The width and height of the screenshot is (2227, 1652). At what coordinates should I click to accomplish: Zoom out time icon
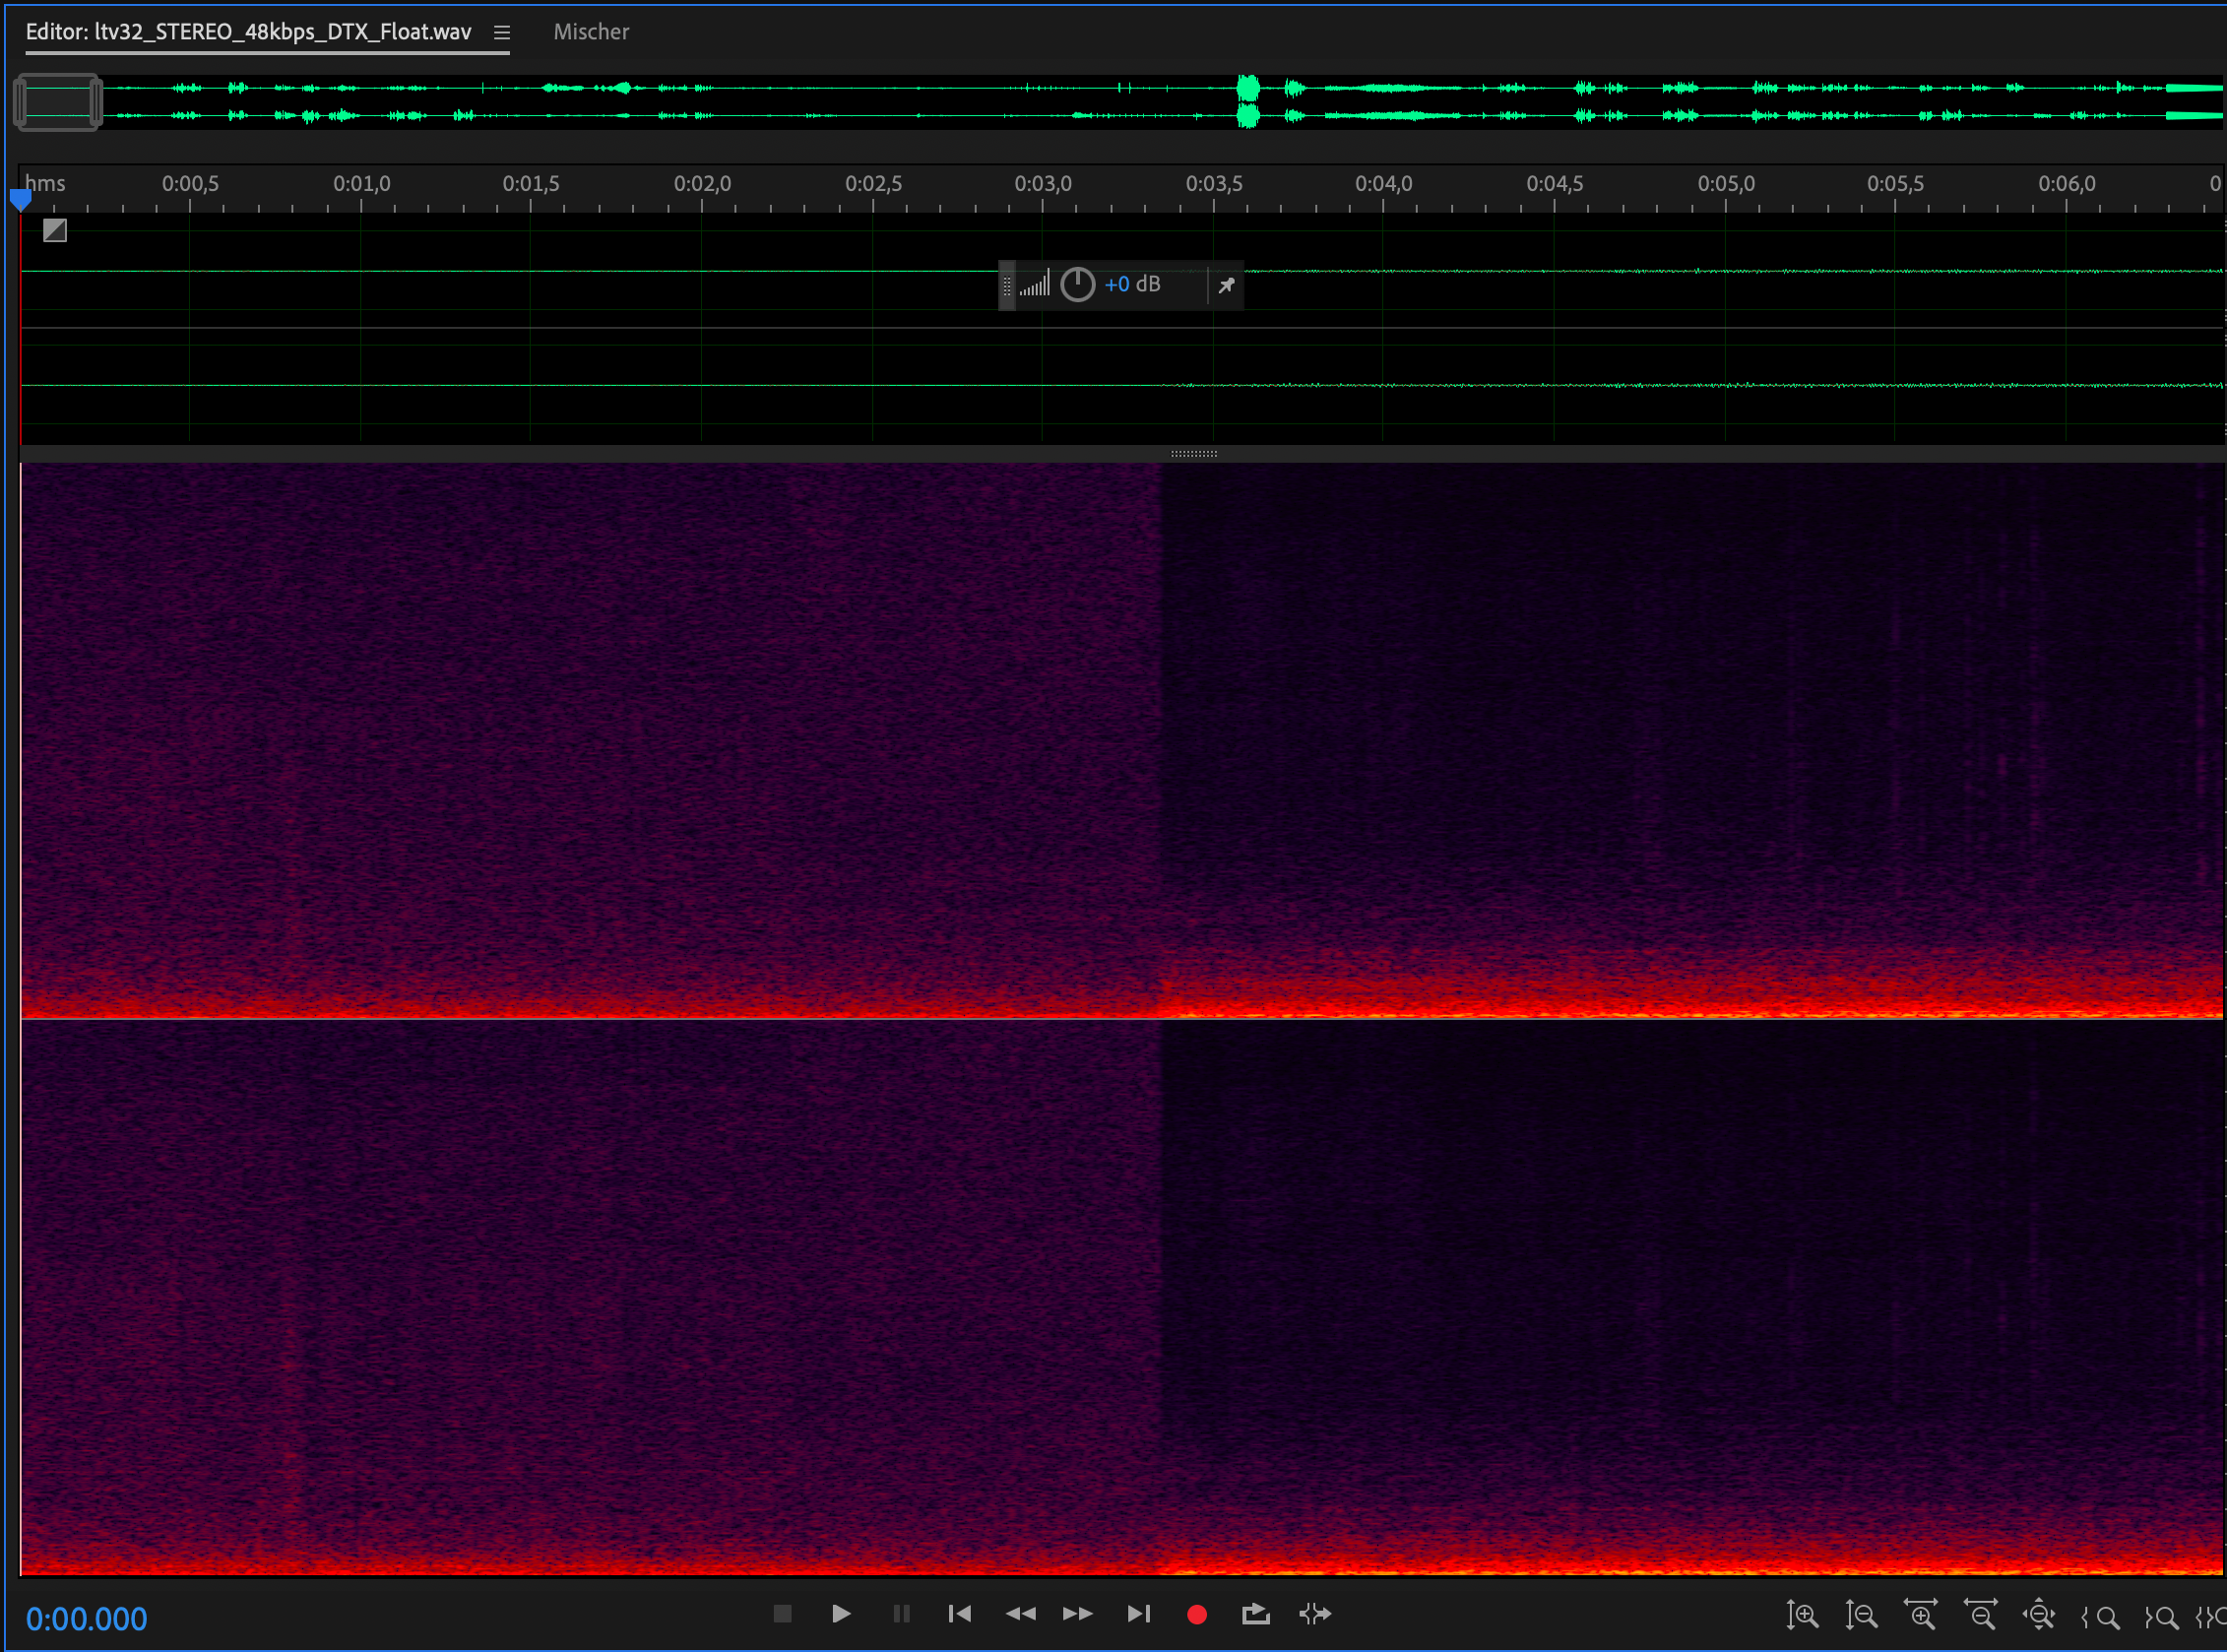(x=1980, y=1615)
